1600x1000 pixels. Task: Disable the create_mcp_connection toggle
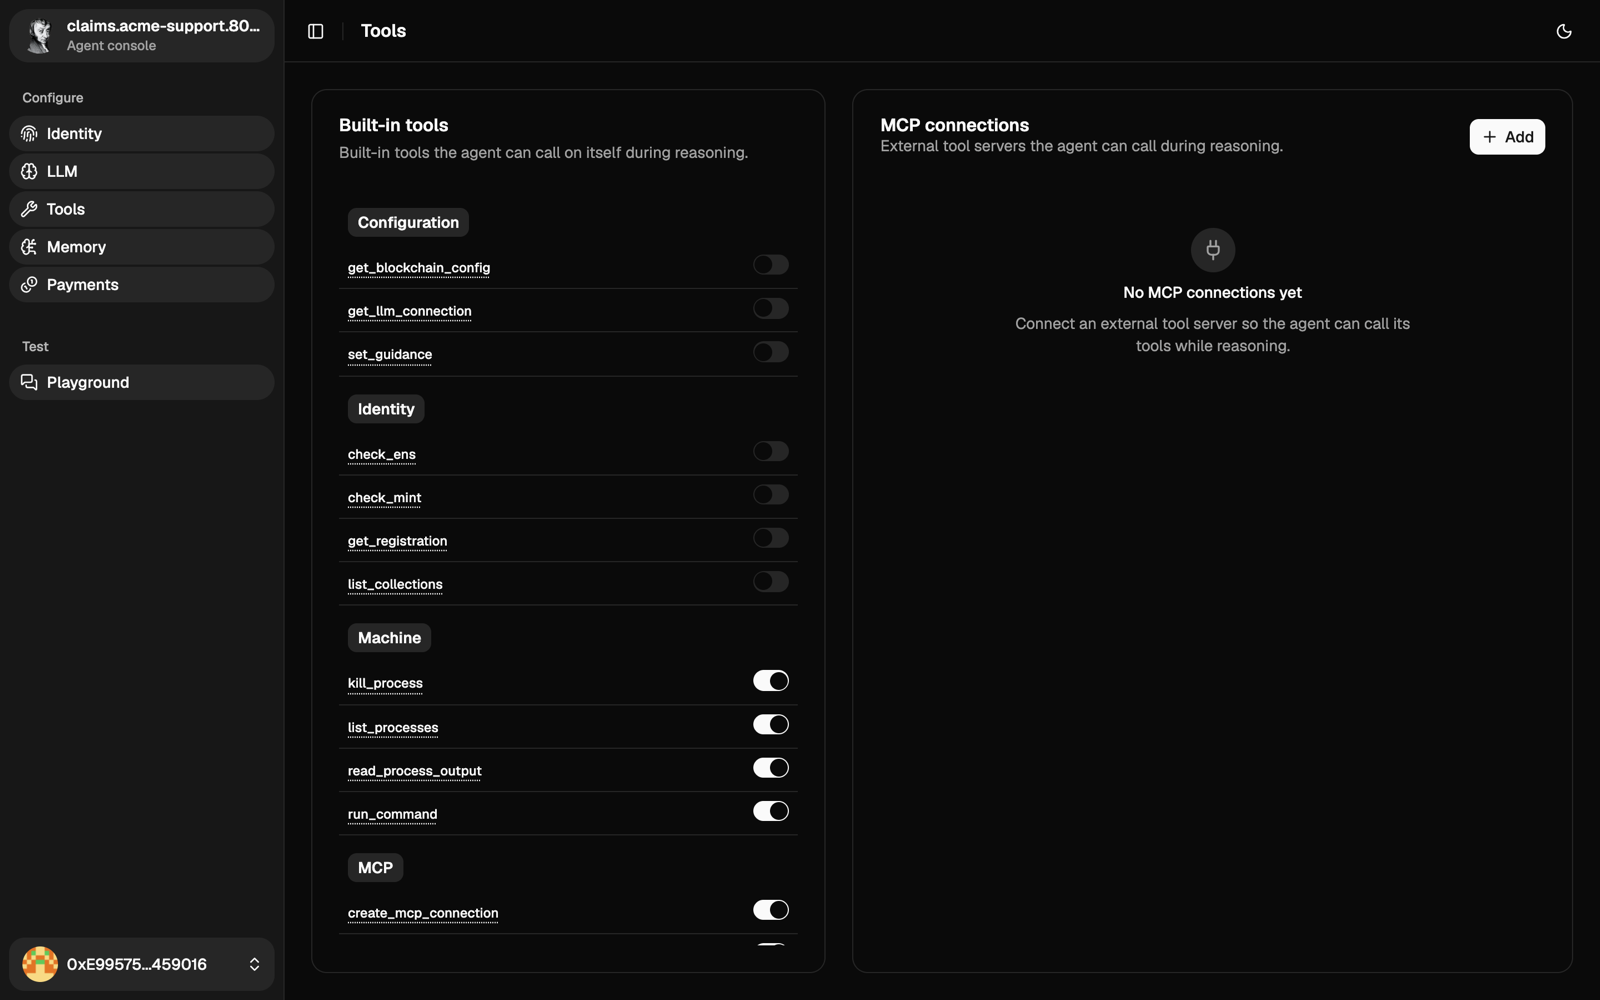click(771, 910)
